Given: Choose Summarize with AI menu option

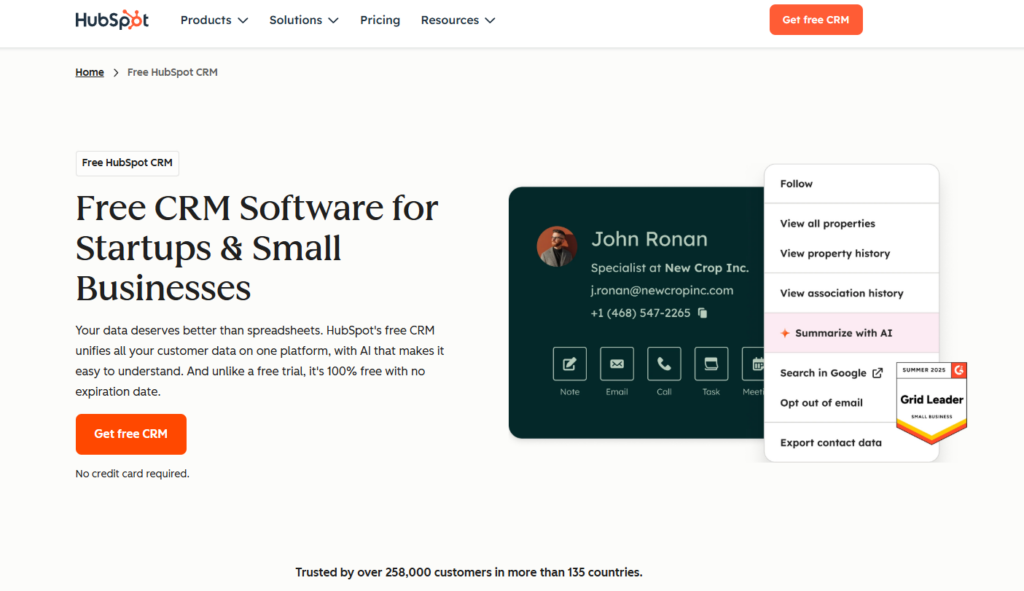Looking at the screenshot, I should tap(843, 333).
